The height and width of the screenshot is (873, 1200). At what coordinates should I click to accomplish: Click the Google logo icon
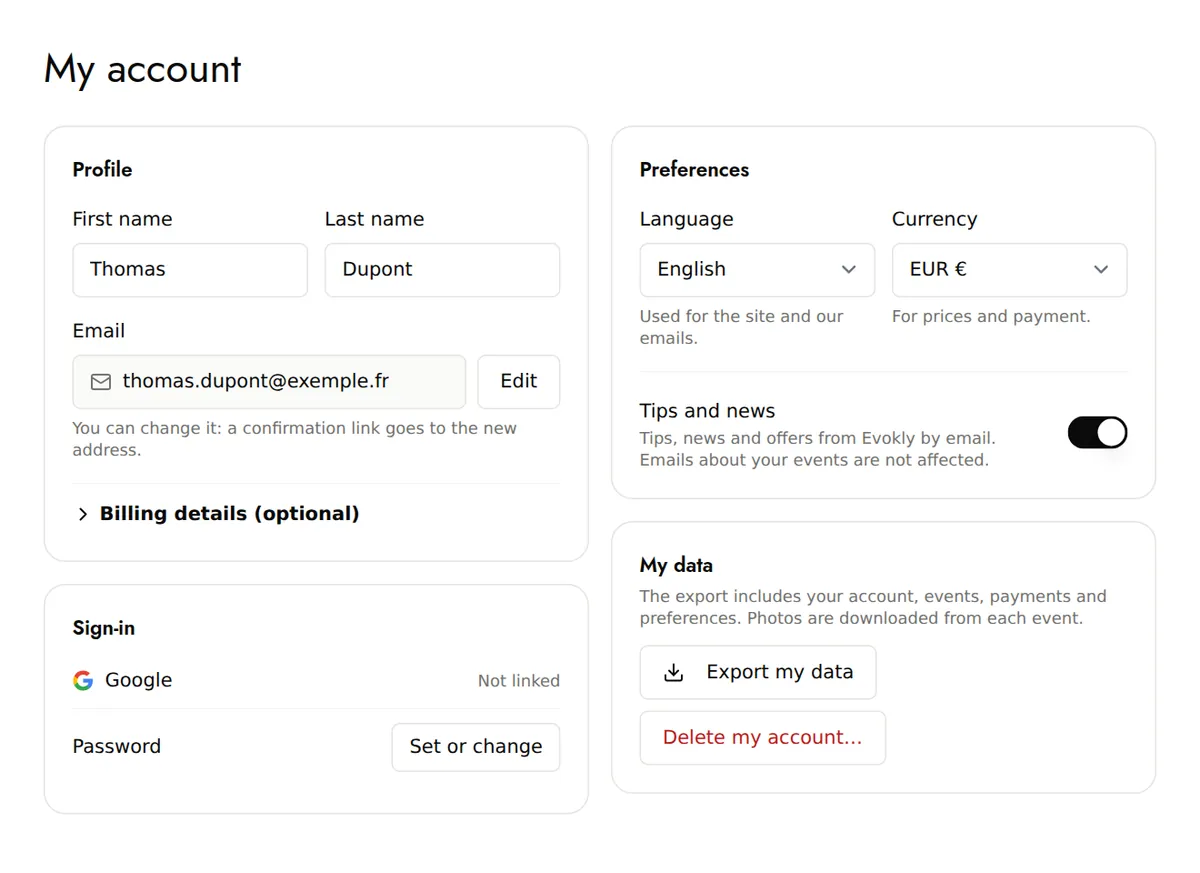click(x=83, y=681)
